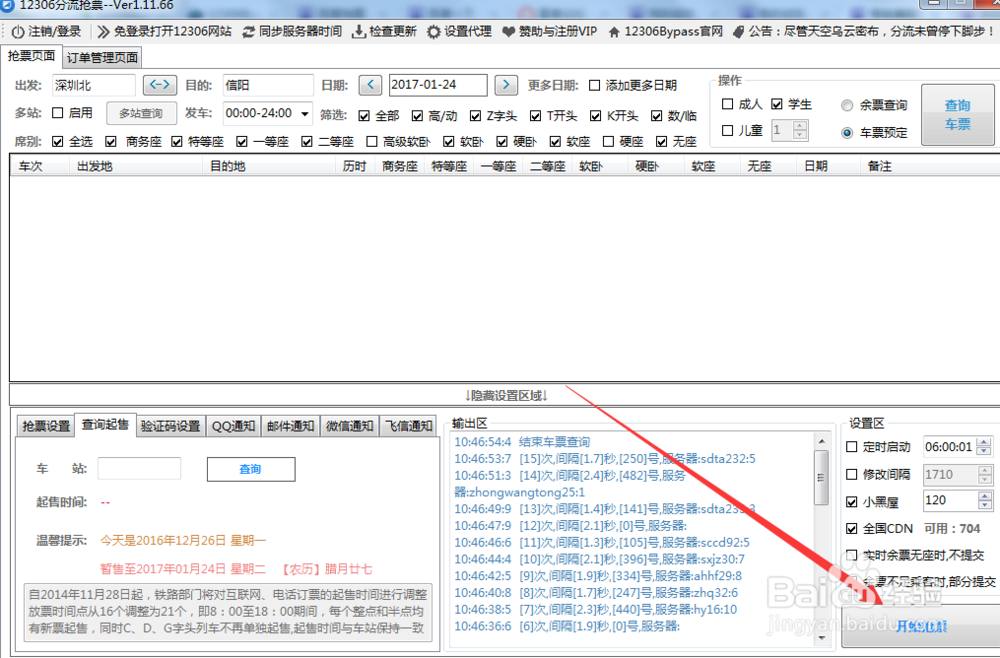Toggle first class seat checkbox
The image size is (1000, 658).
click(241, 142)
